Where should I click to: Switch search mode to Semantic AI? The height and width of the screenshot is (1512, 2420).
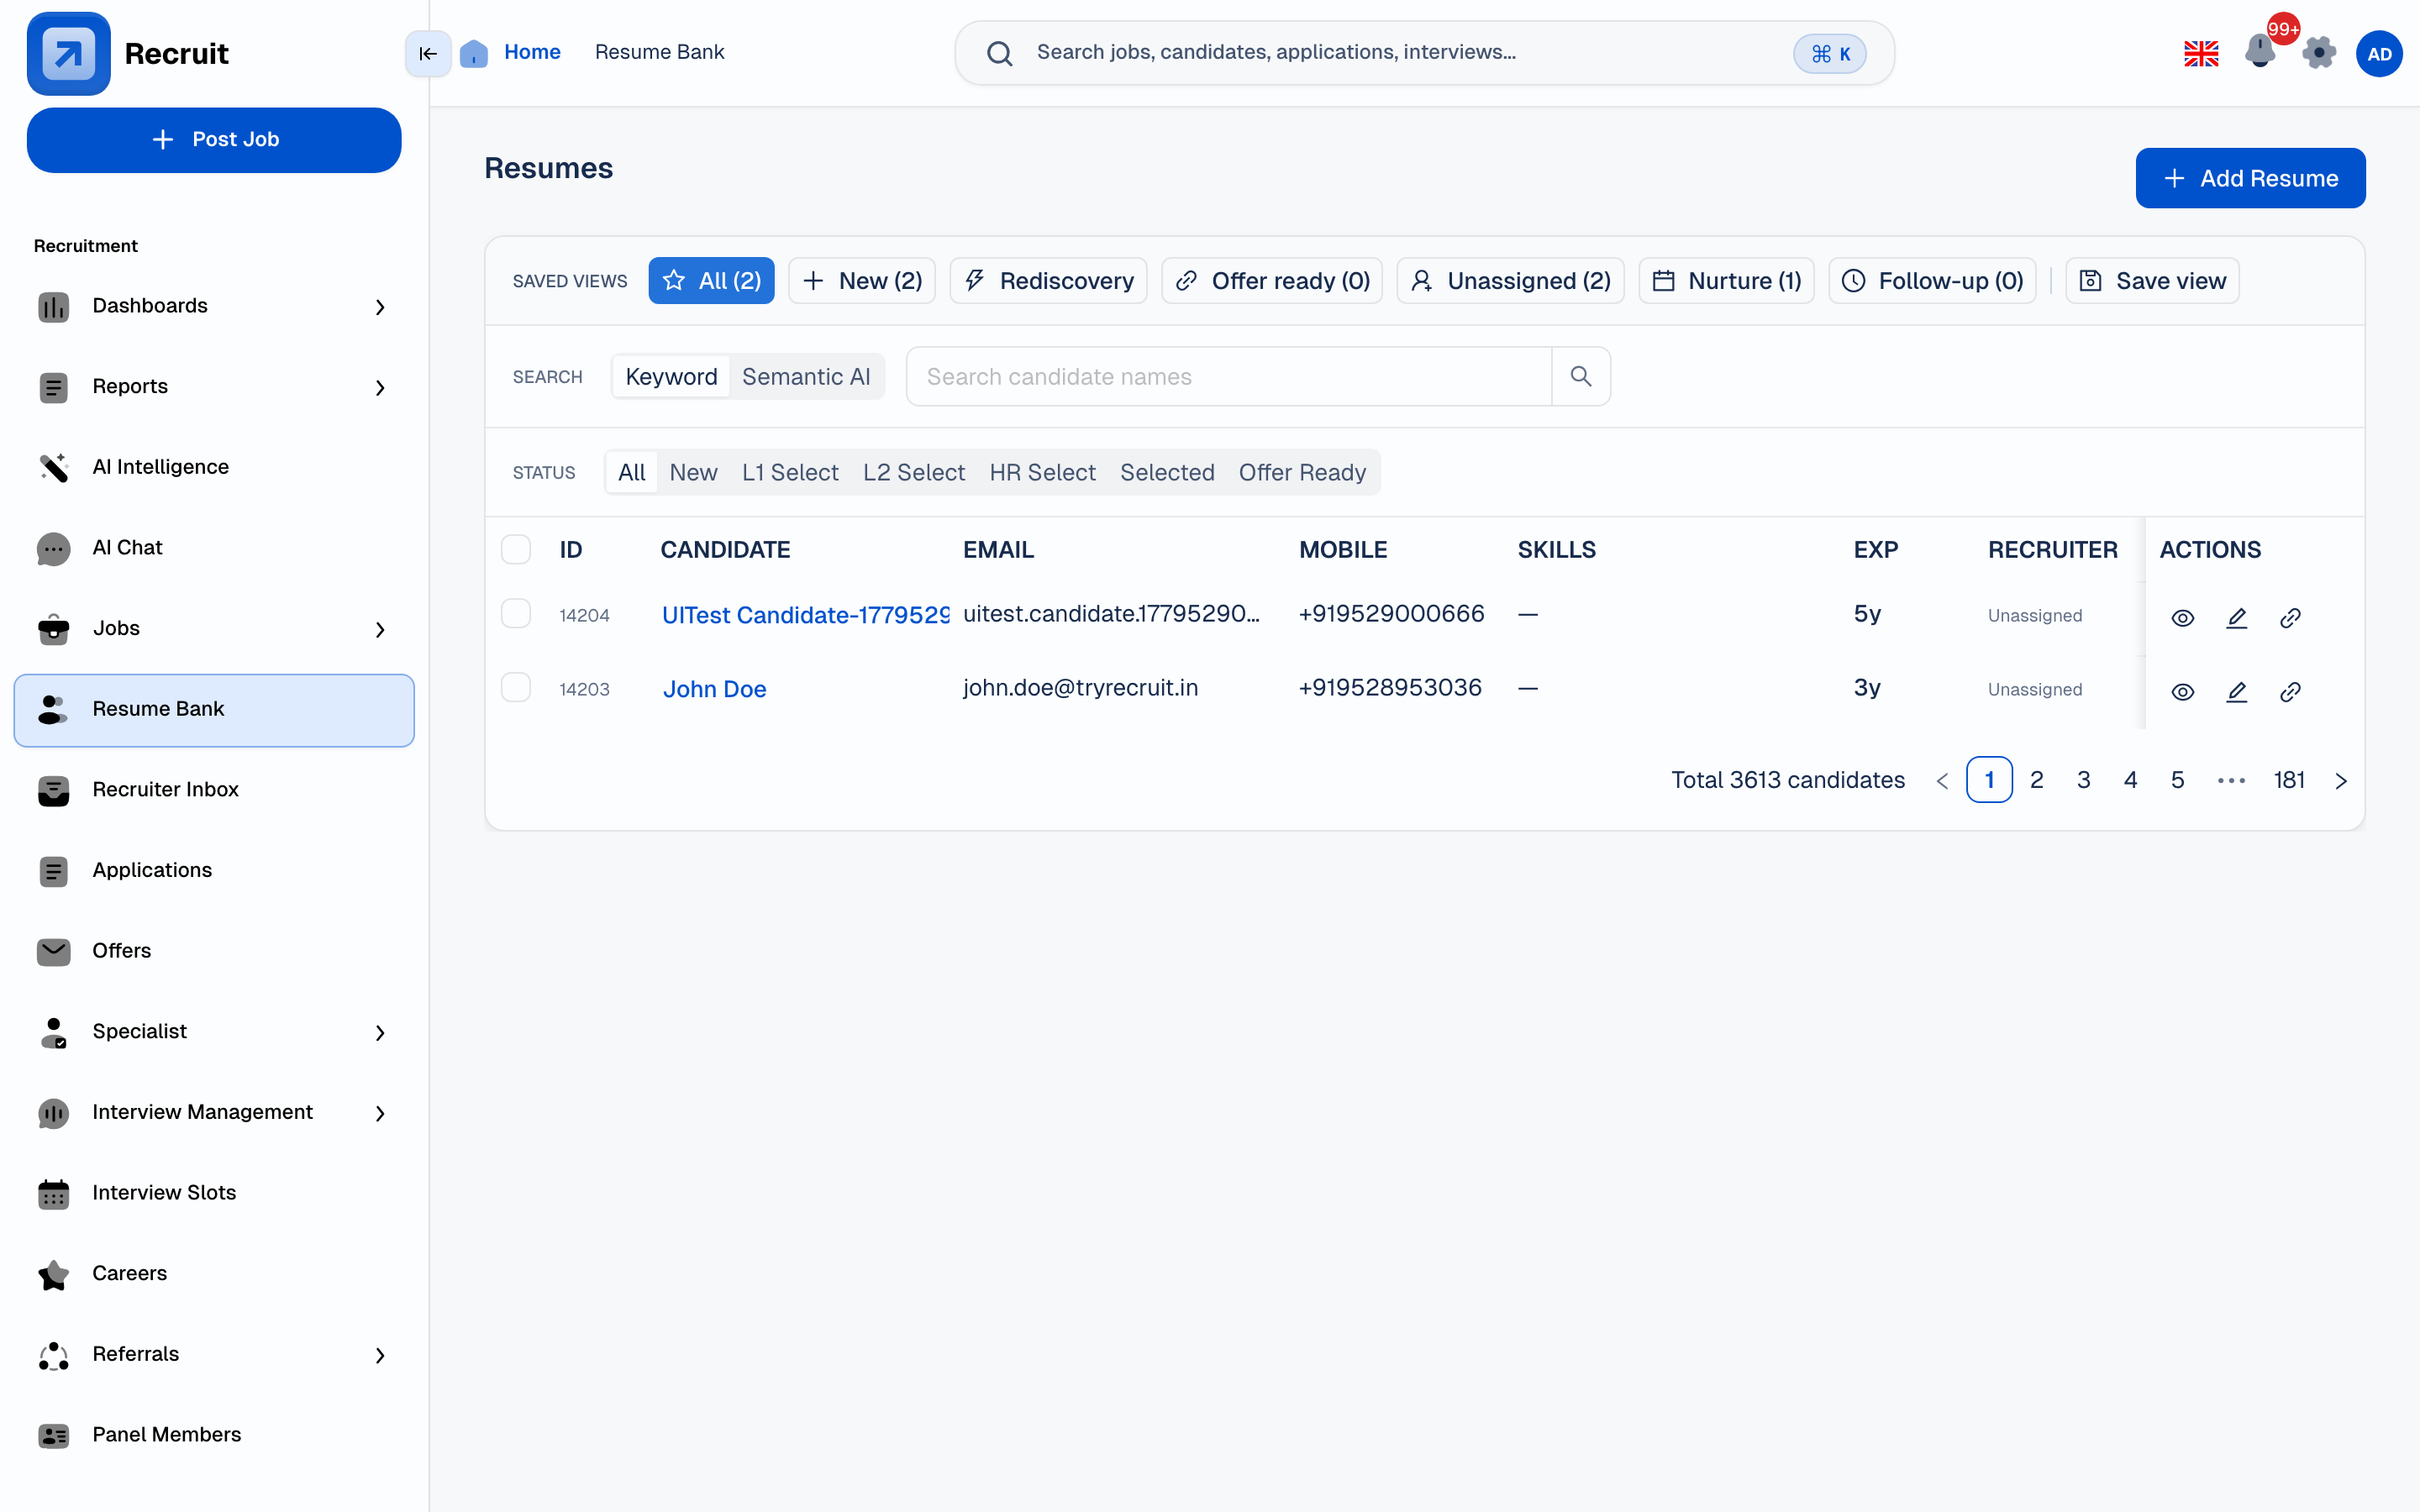point(806,376)
